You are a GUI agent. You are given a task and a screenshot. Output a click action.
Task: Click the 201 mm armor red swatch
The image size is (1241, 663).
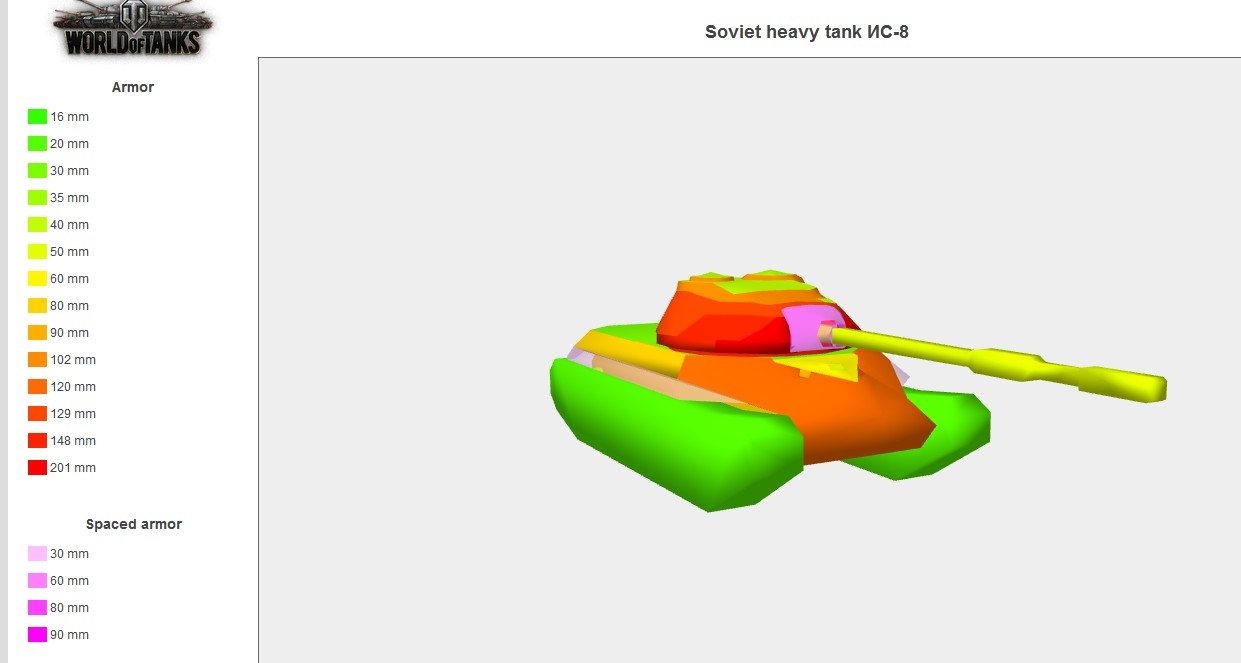[37, 468]
